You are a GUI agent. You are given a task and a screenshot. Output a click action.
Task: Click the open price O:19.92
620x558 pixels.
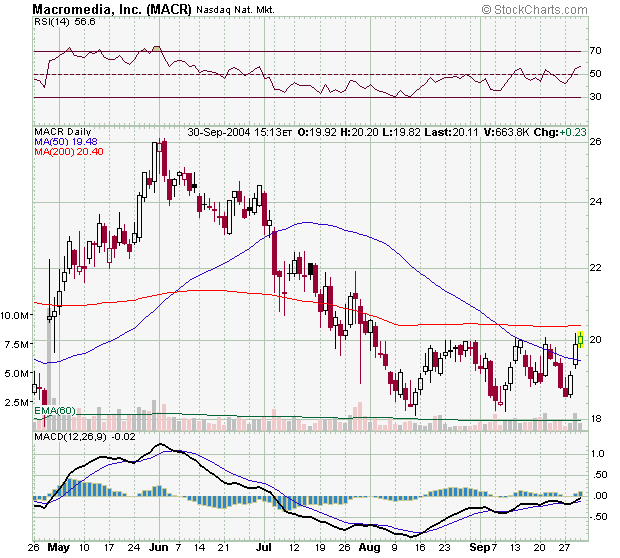(x=317, y=132)
